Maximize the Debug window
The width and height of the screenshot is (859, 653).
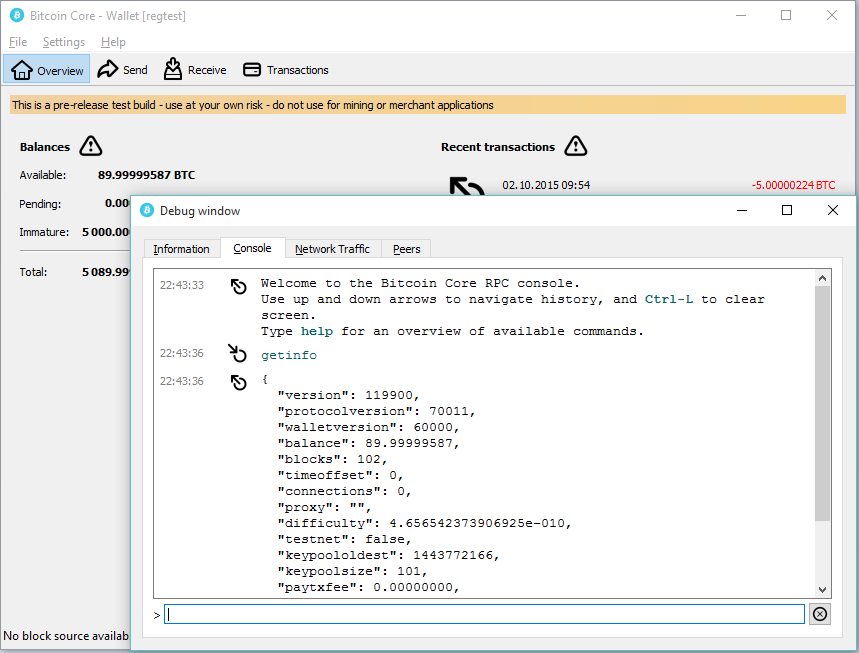pos(787,211)
